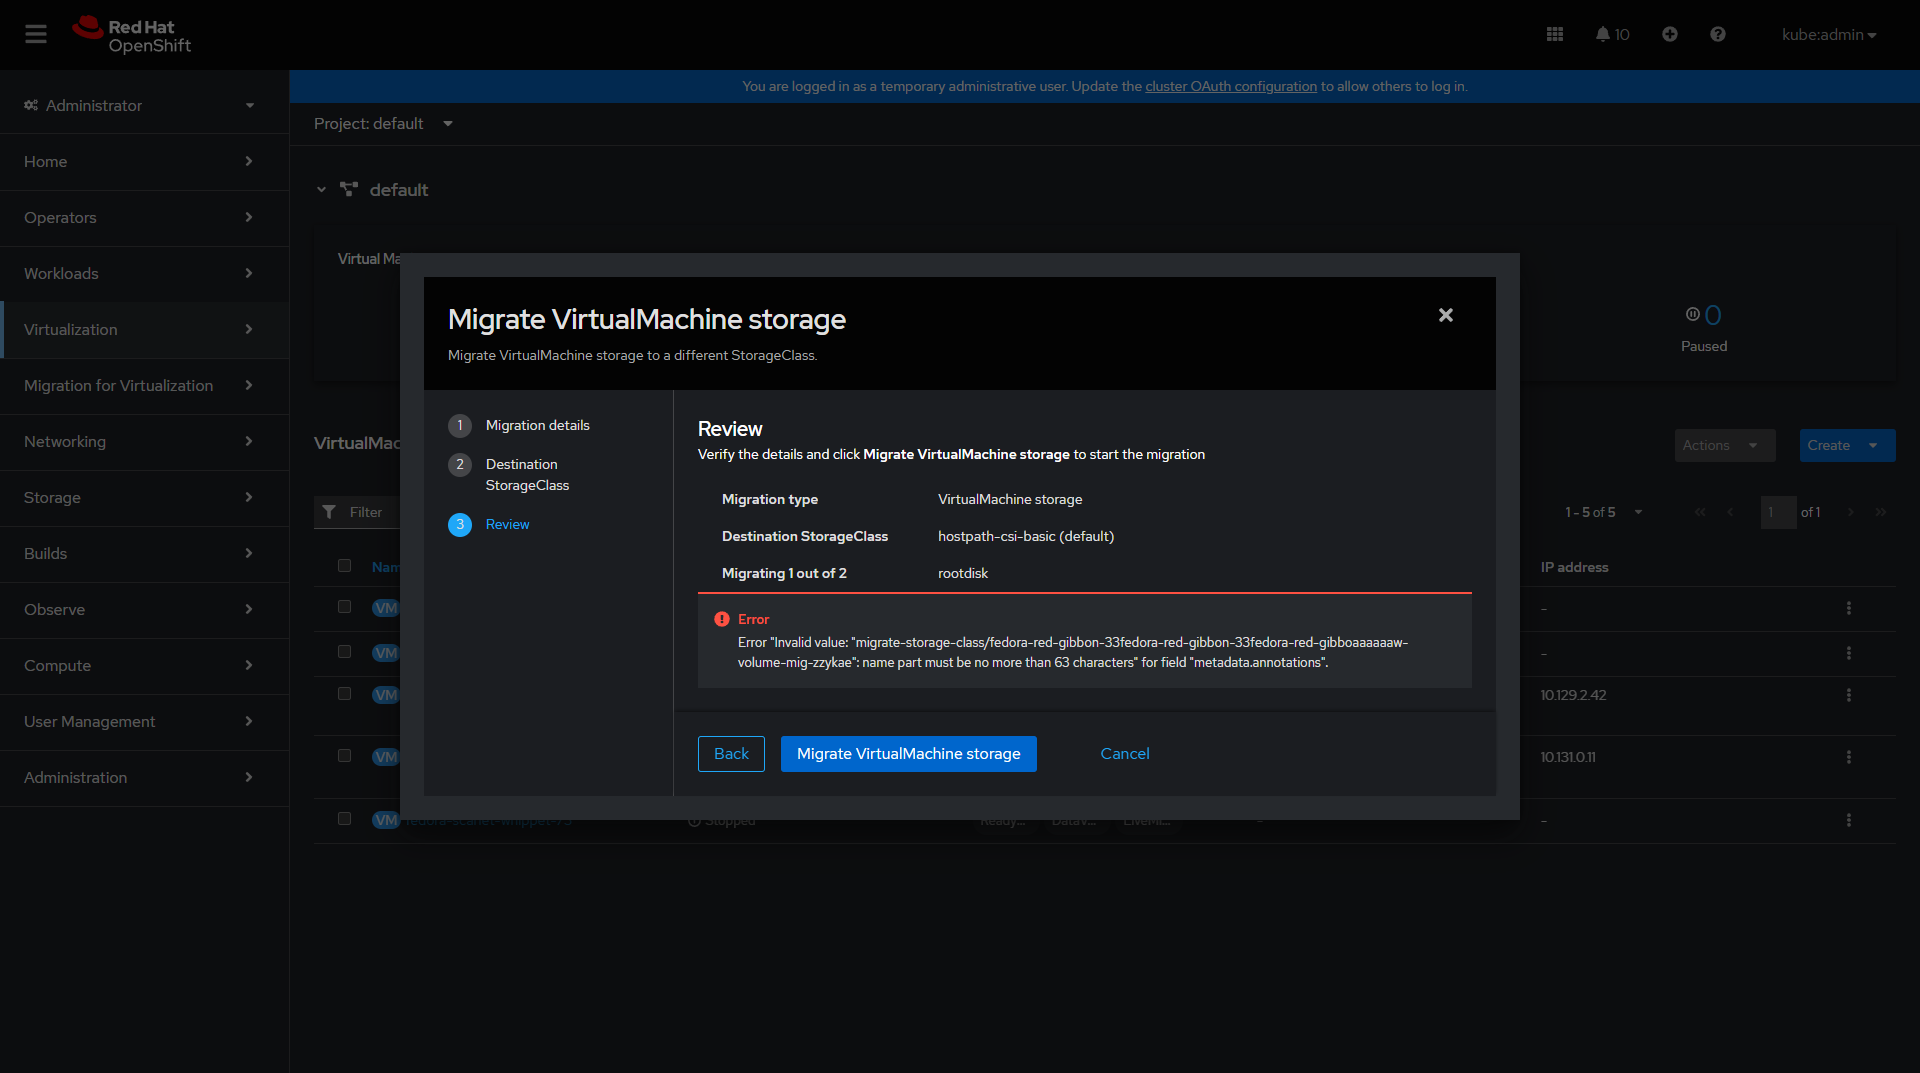
Task: Expand the Compute navigation section
Action: coord(144,666)
